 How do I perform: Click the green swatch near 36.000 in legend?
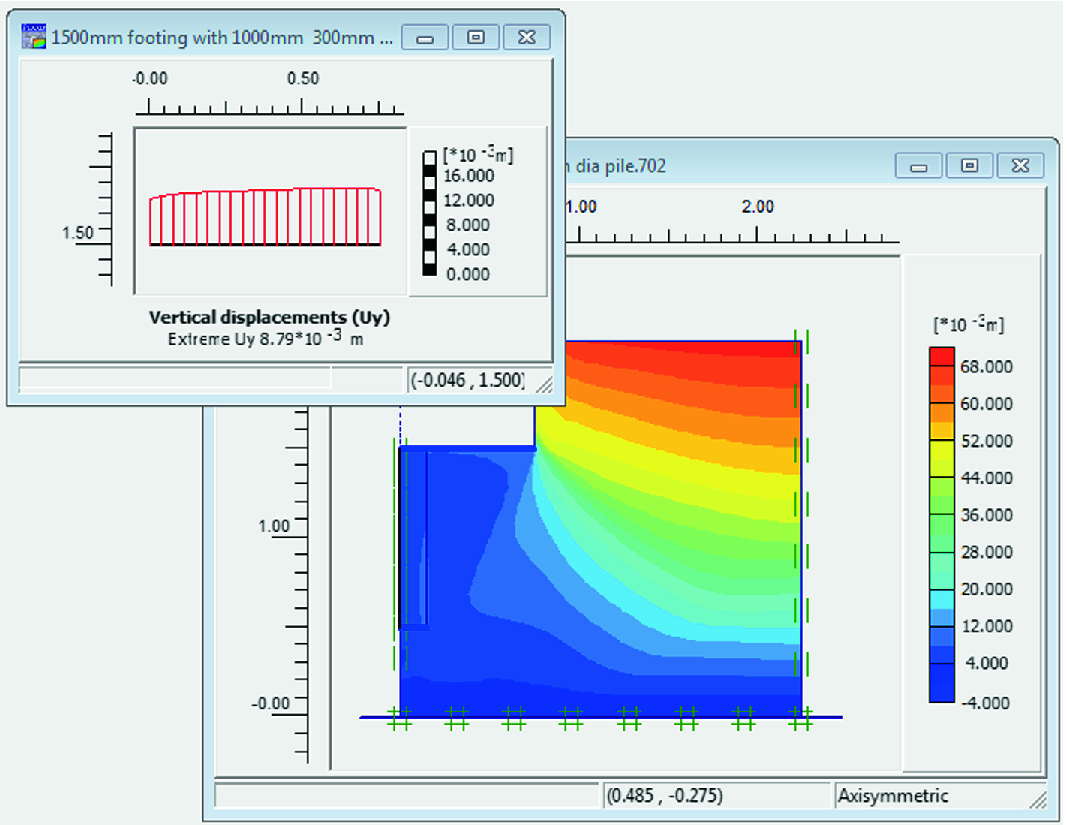click(942, 523)
